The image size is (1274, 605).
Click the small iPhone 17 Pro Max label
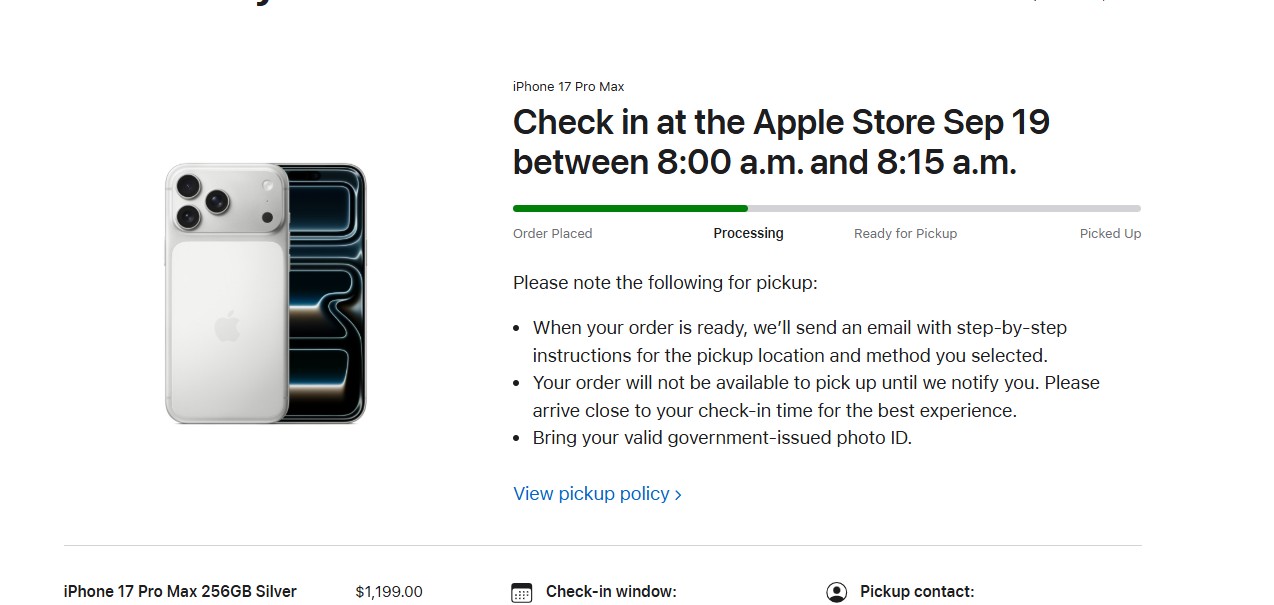pyautogui.click(x=568, y=87)
